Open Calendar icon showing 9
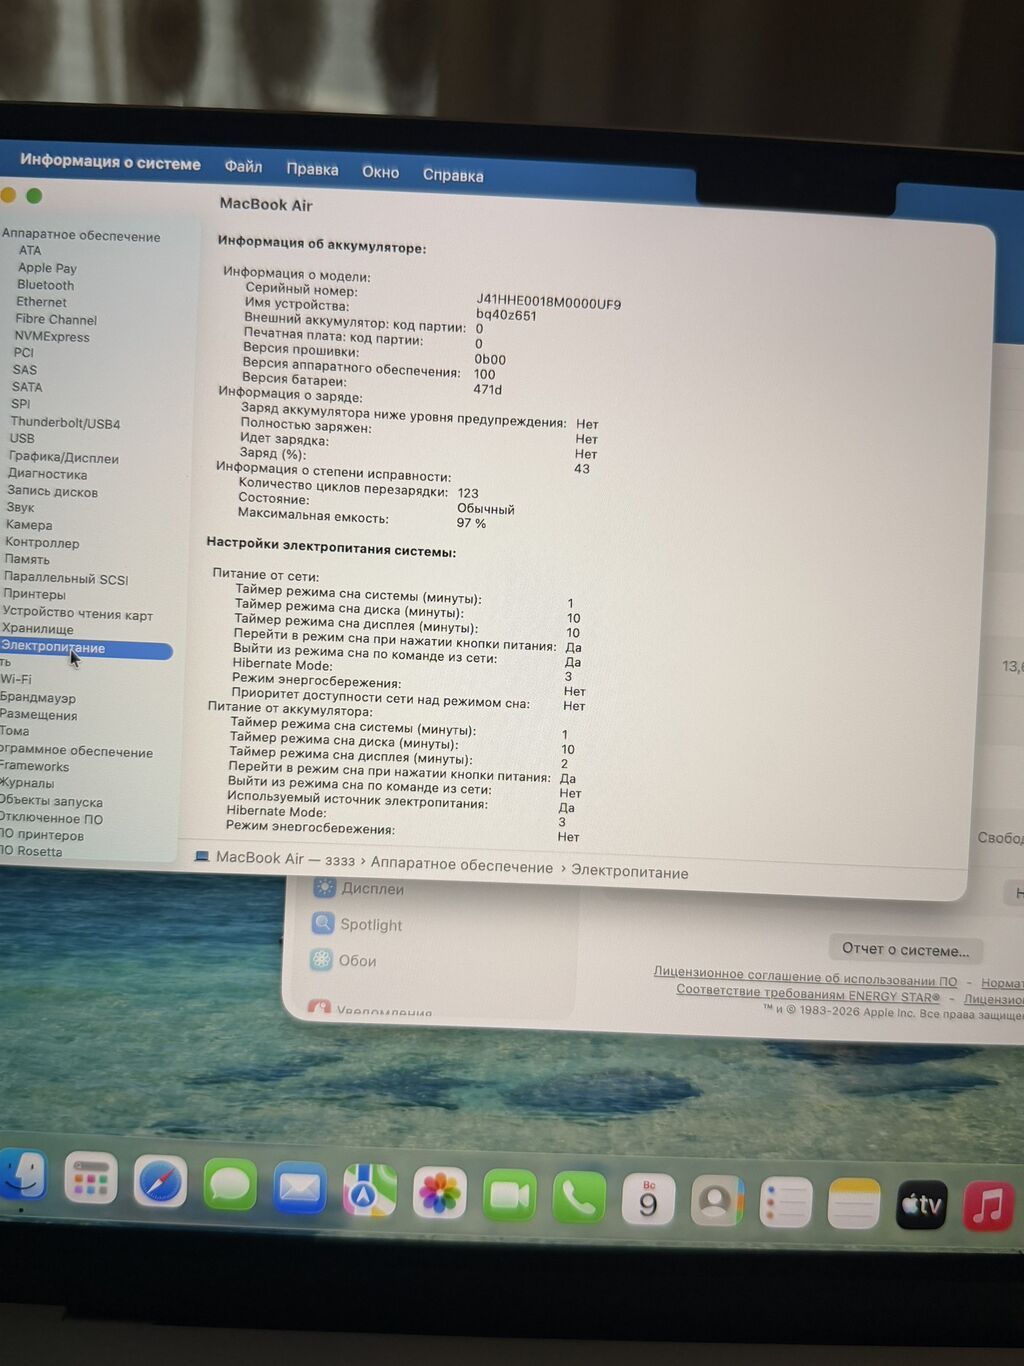Screen dimensions: 1024x1366 (x=648, y=1200)
